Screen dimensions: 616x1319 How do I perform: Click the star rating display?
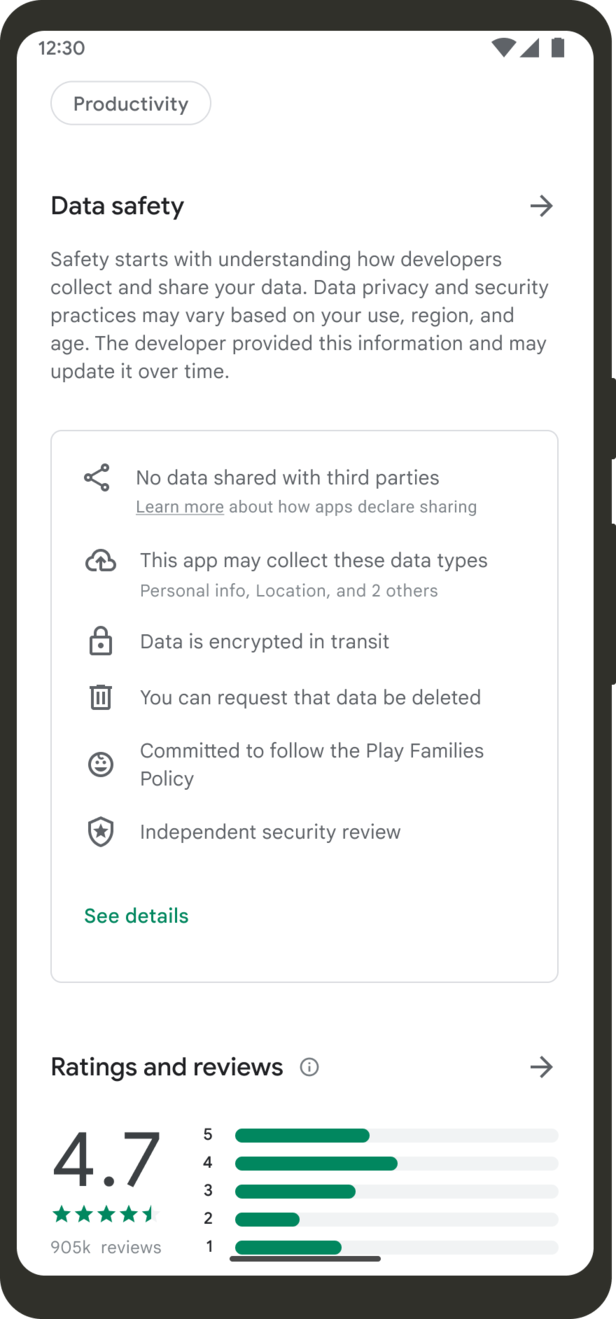(105, 1213)
